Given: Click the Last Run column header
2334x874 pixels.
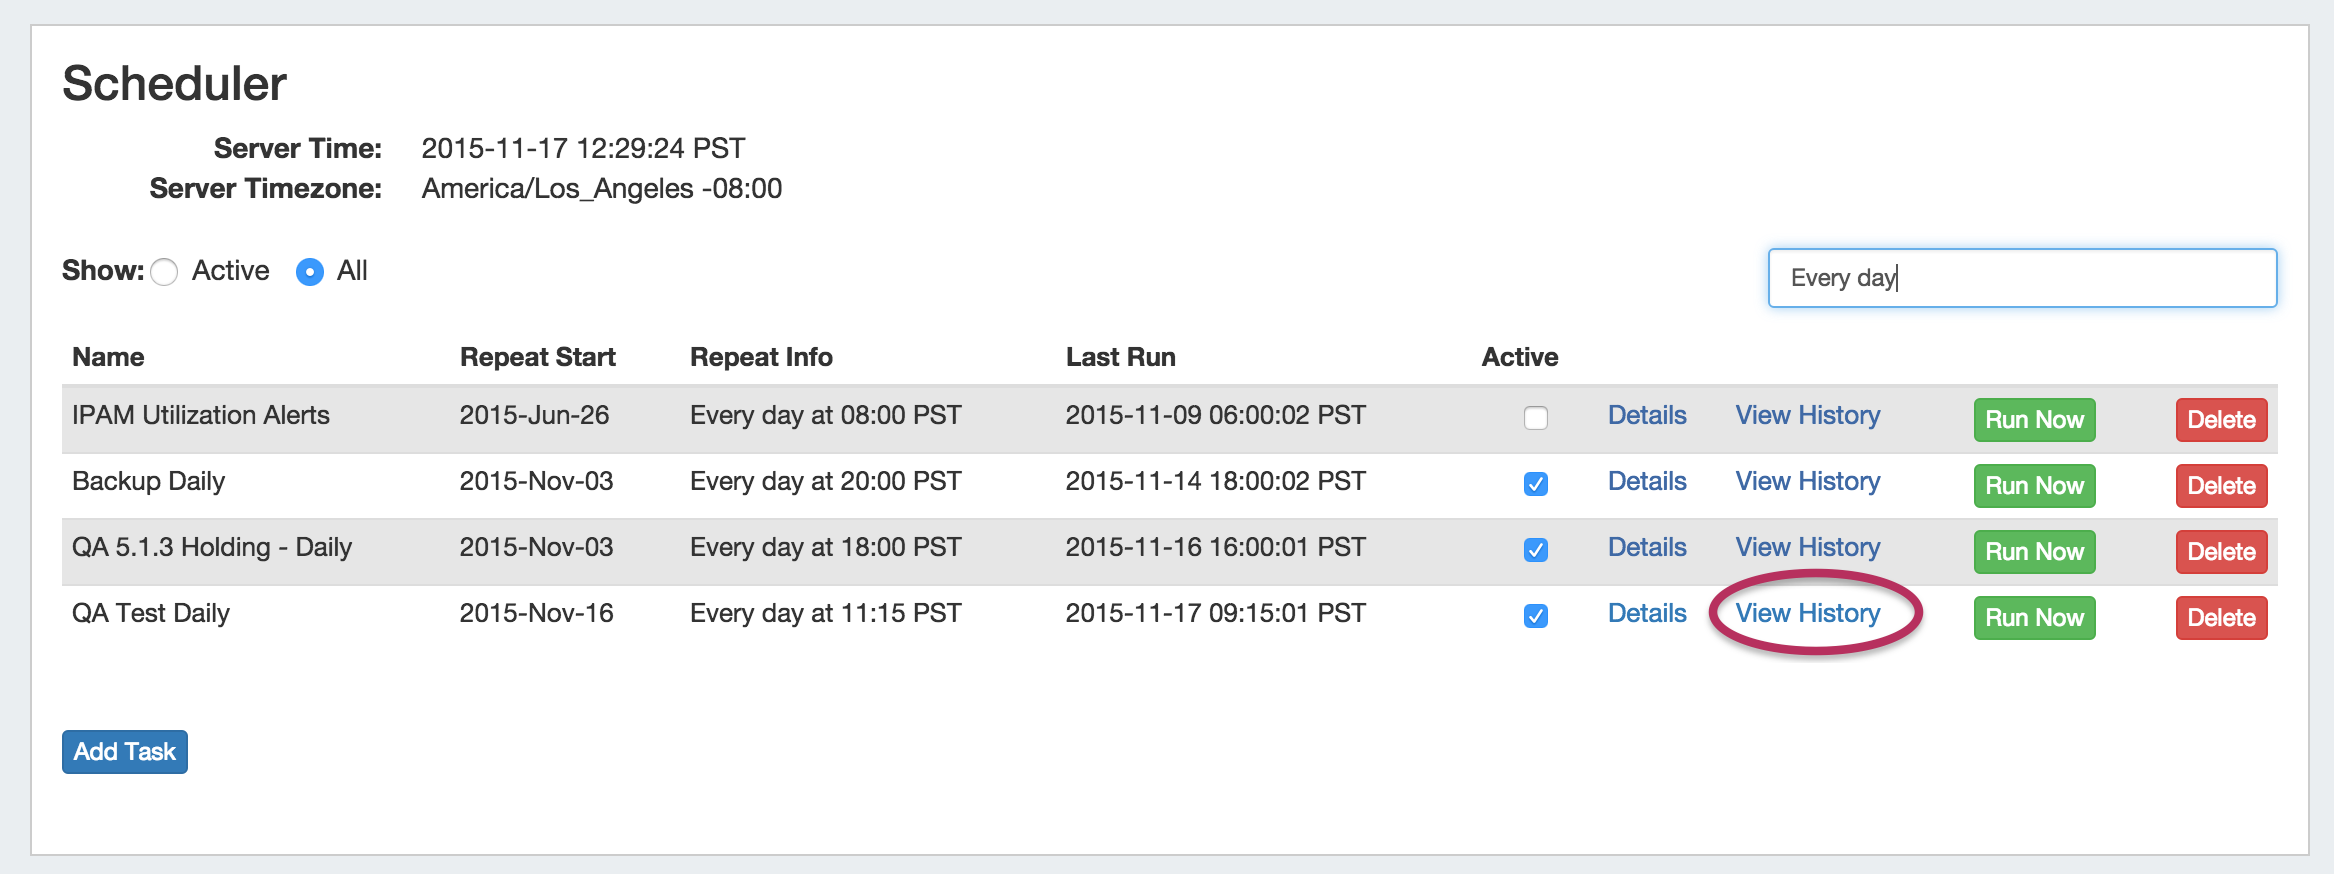Looking at the screenshot, I should [x=1120, y=357].
